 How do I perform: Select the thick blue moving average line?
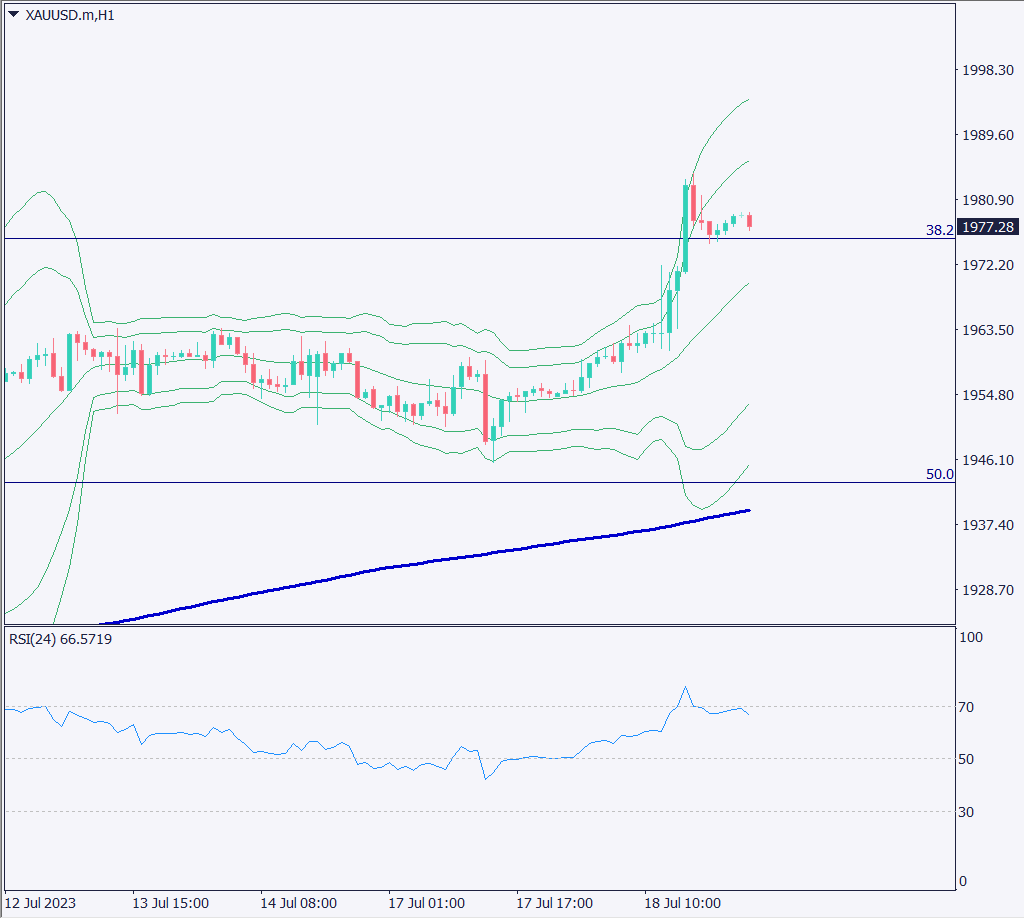400,565
